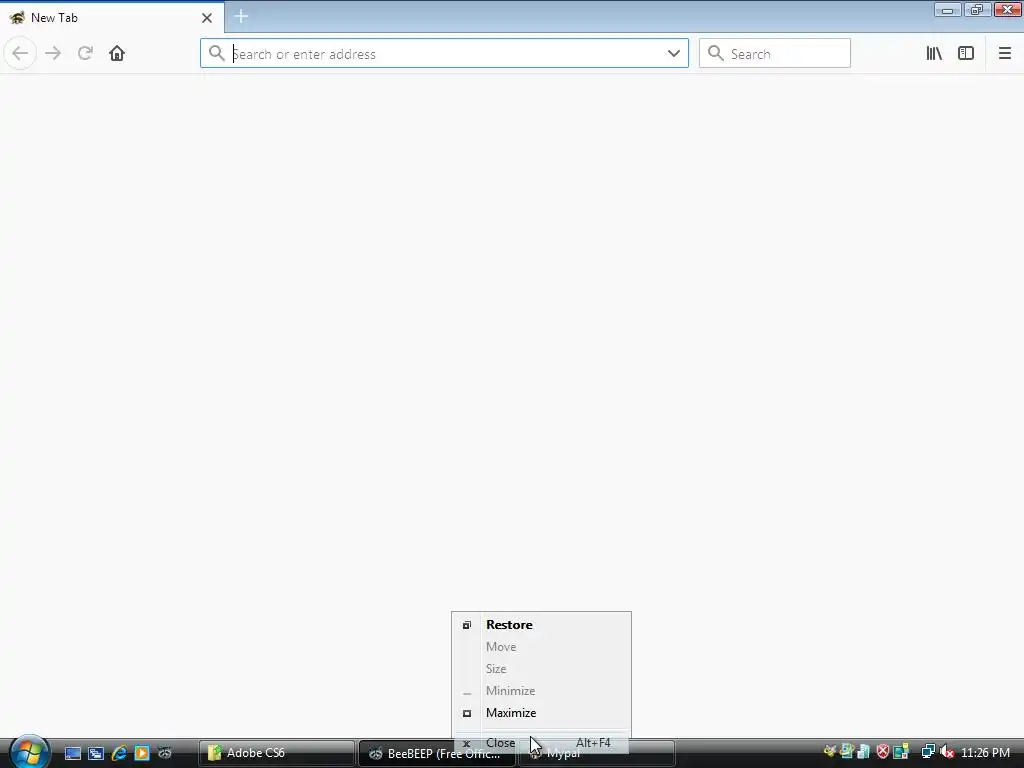Go forward using the Forward arrow

pyautogui.click(x=53, y=54)
